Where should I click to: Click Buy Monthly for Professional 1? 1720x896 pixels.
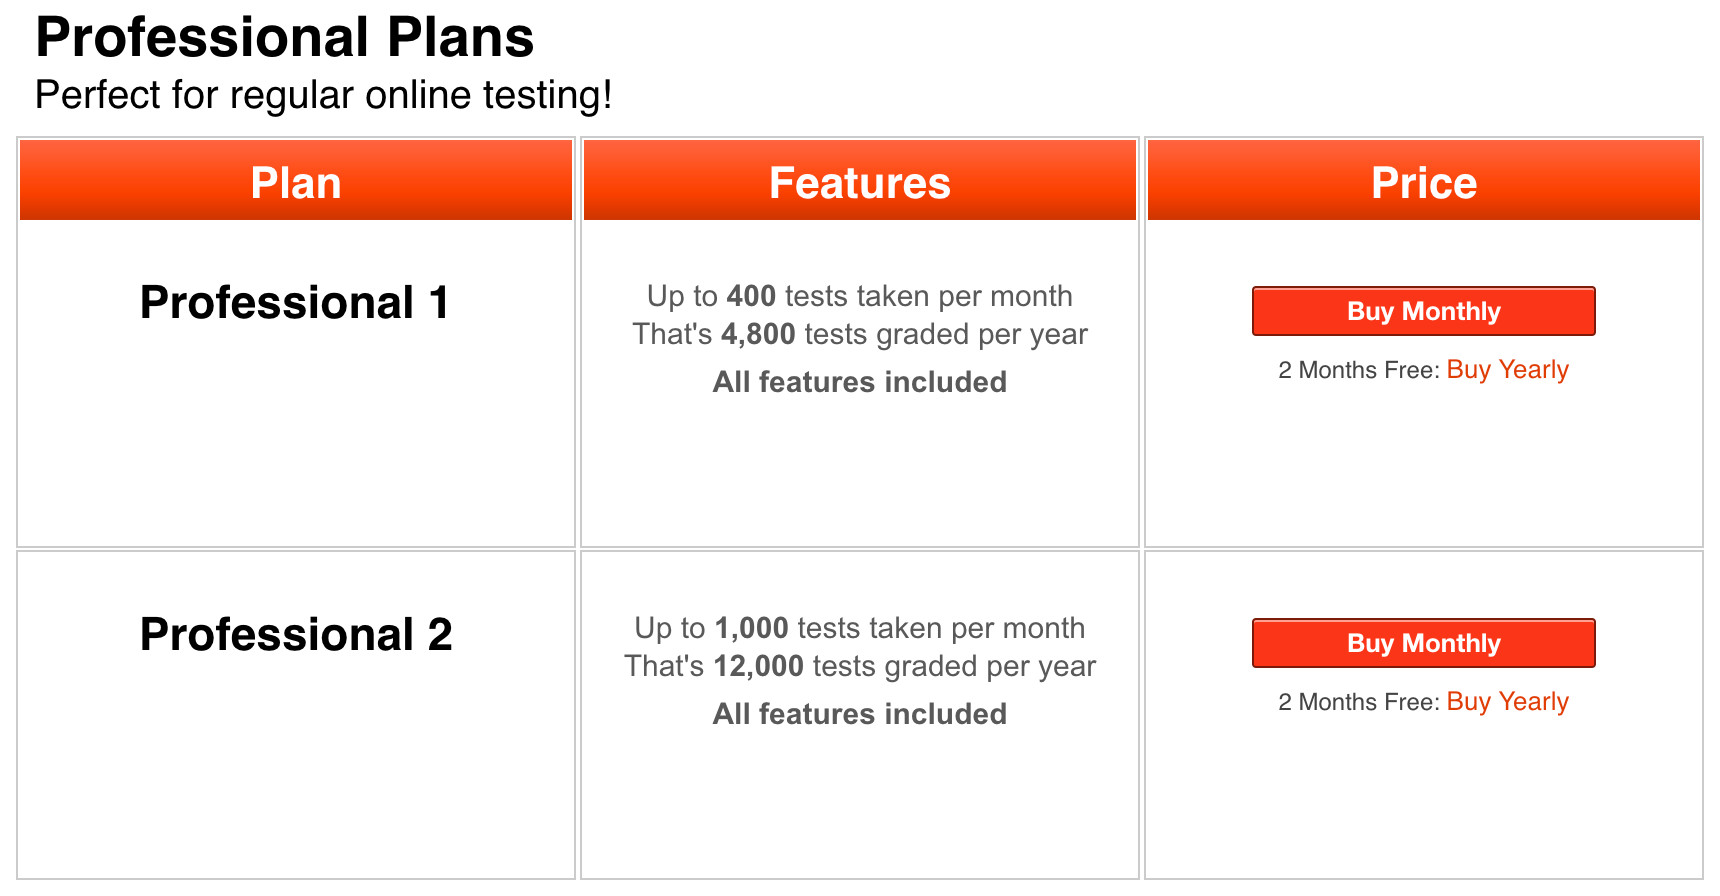click(1423, 311)
